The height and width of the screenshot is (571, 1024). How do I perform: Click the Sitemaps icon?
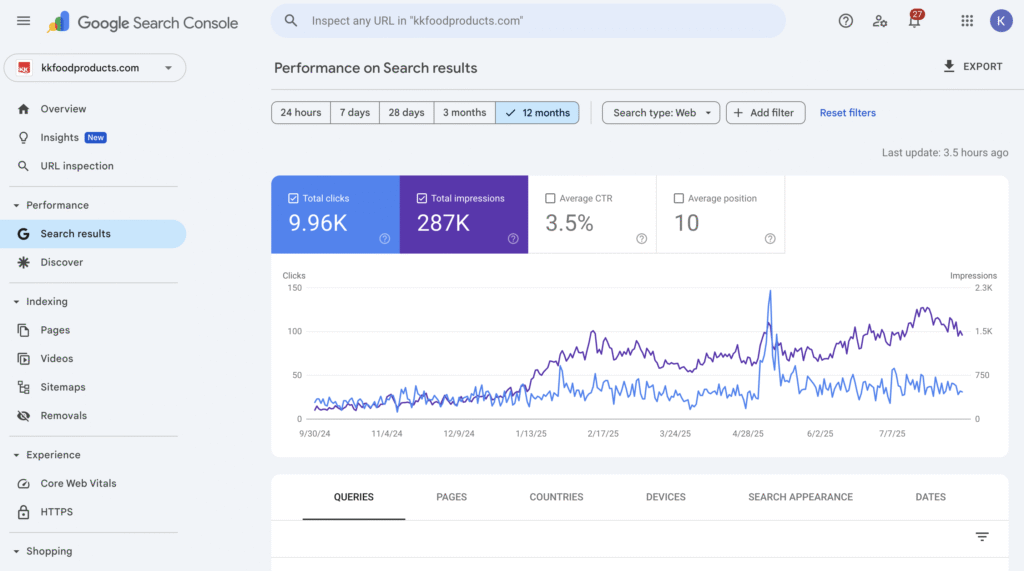tap(24, 387)
